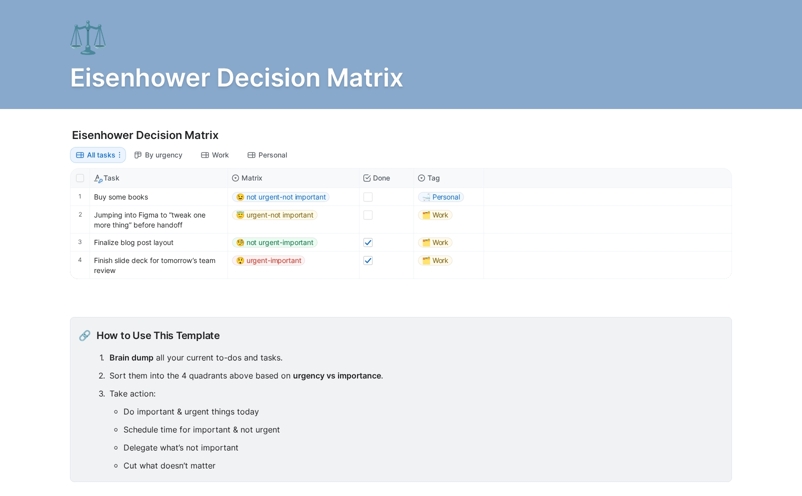Click the Task column title icon
The image size is (802, 496).
[x=98, y=178]
